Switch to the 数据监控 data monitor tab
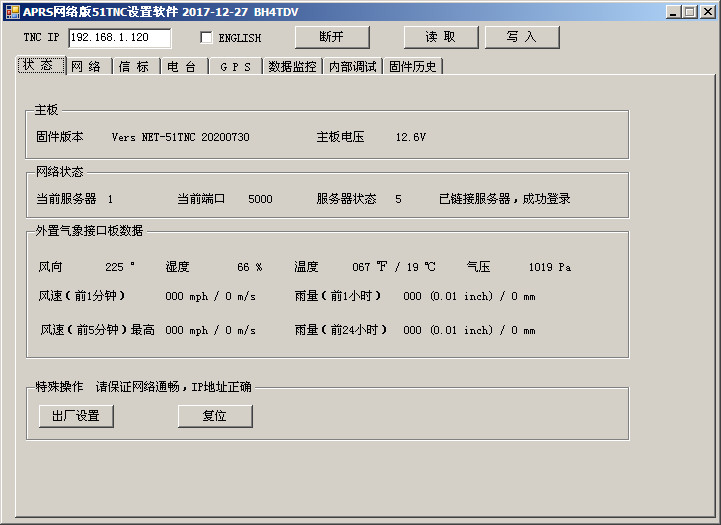 pos(292,67)
